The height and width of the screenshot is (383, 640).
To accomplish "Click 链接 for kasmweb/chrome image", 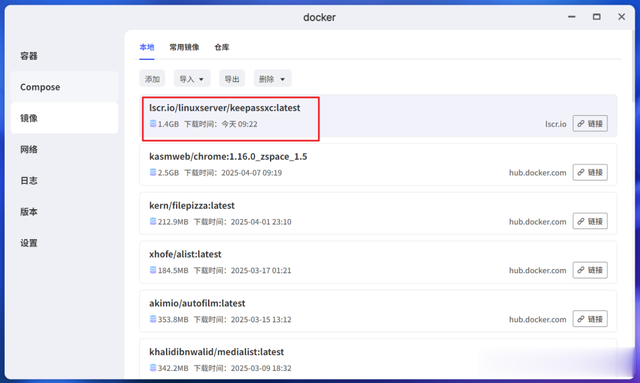I will (590, 172).
